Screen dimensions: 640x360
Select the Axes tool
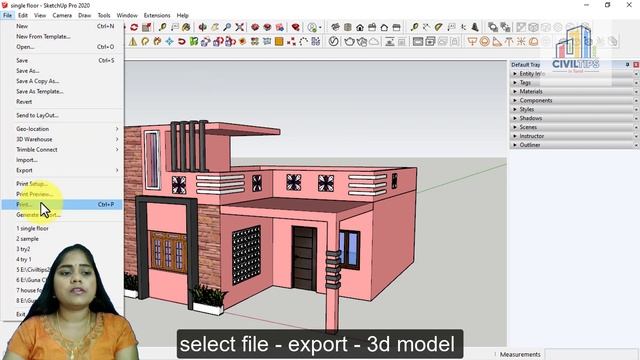point(463,27)
